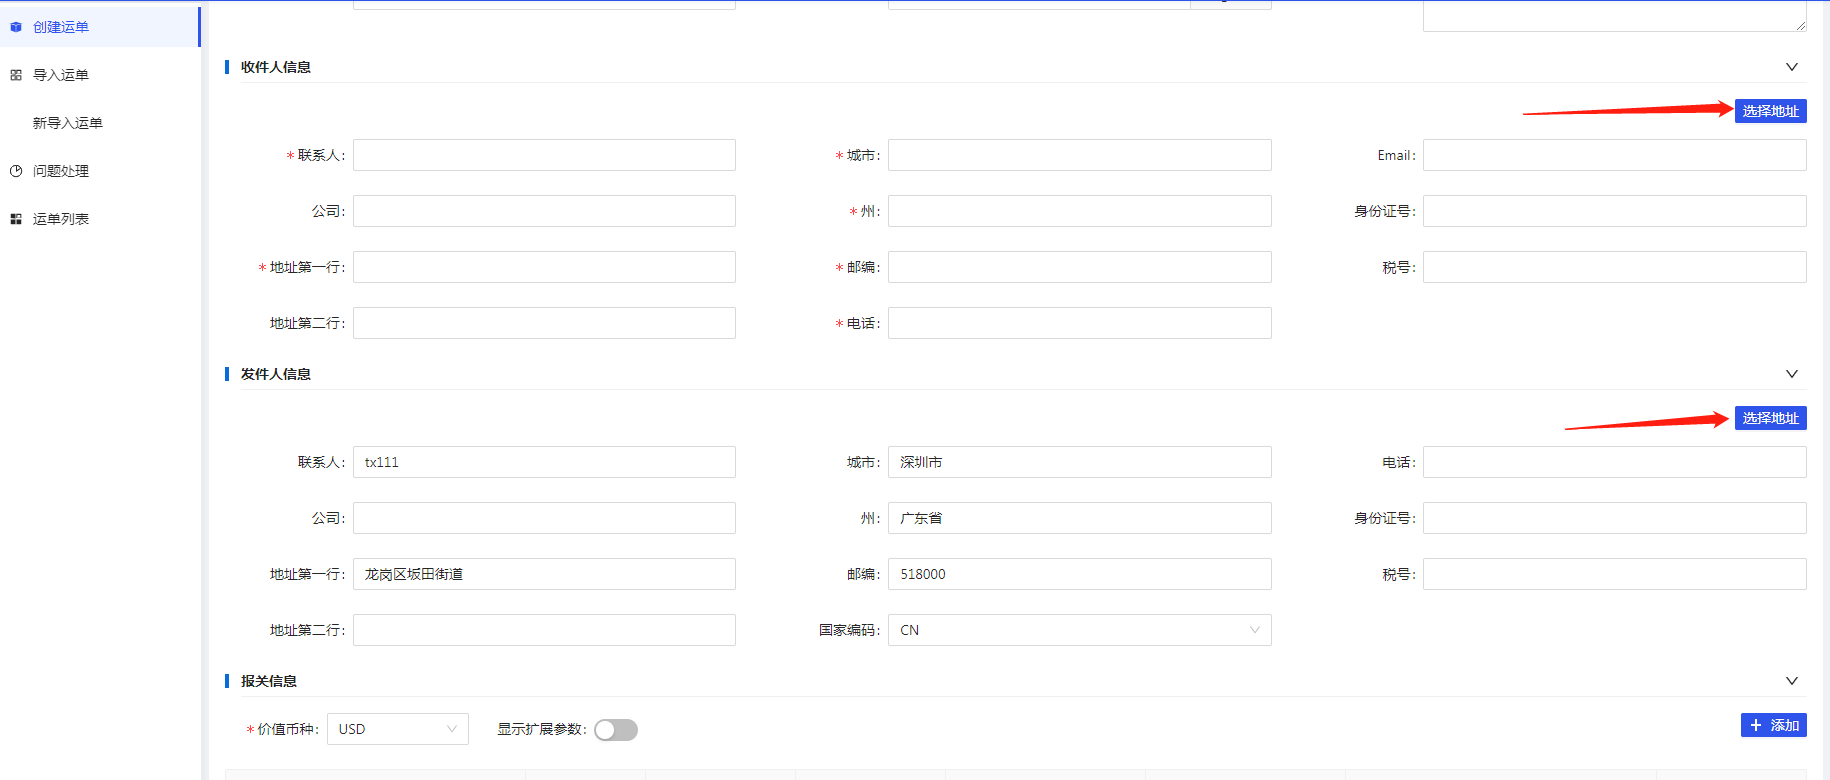
Task: Click the 报关信息 section heading
Action: [x=269, y=681]
